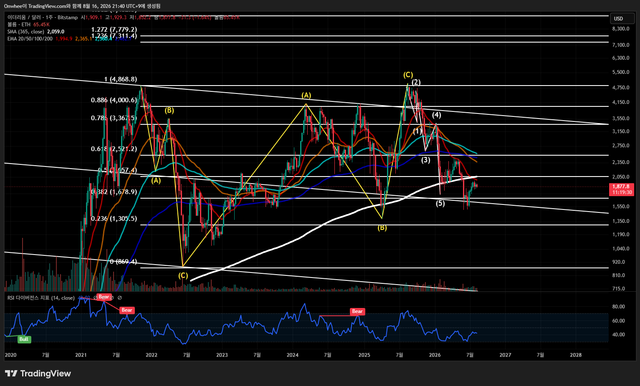The image size is (640, 386).
Task: Select the Ethereum / Dollar Bitstamp symbol legend
Action: coord(42,18)
